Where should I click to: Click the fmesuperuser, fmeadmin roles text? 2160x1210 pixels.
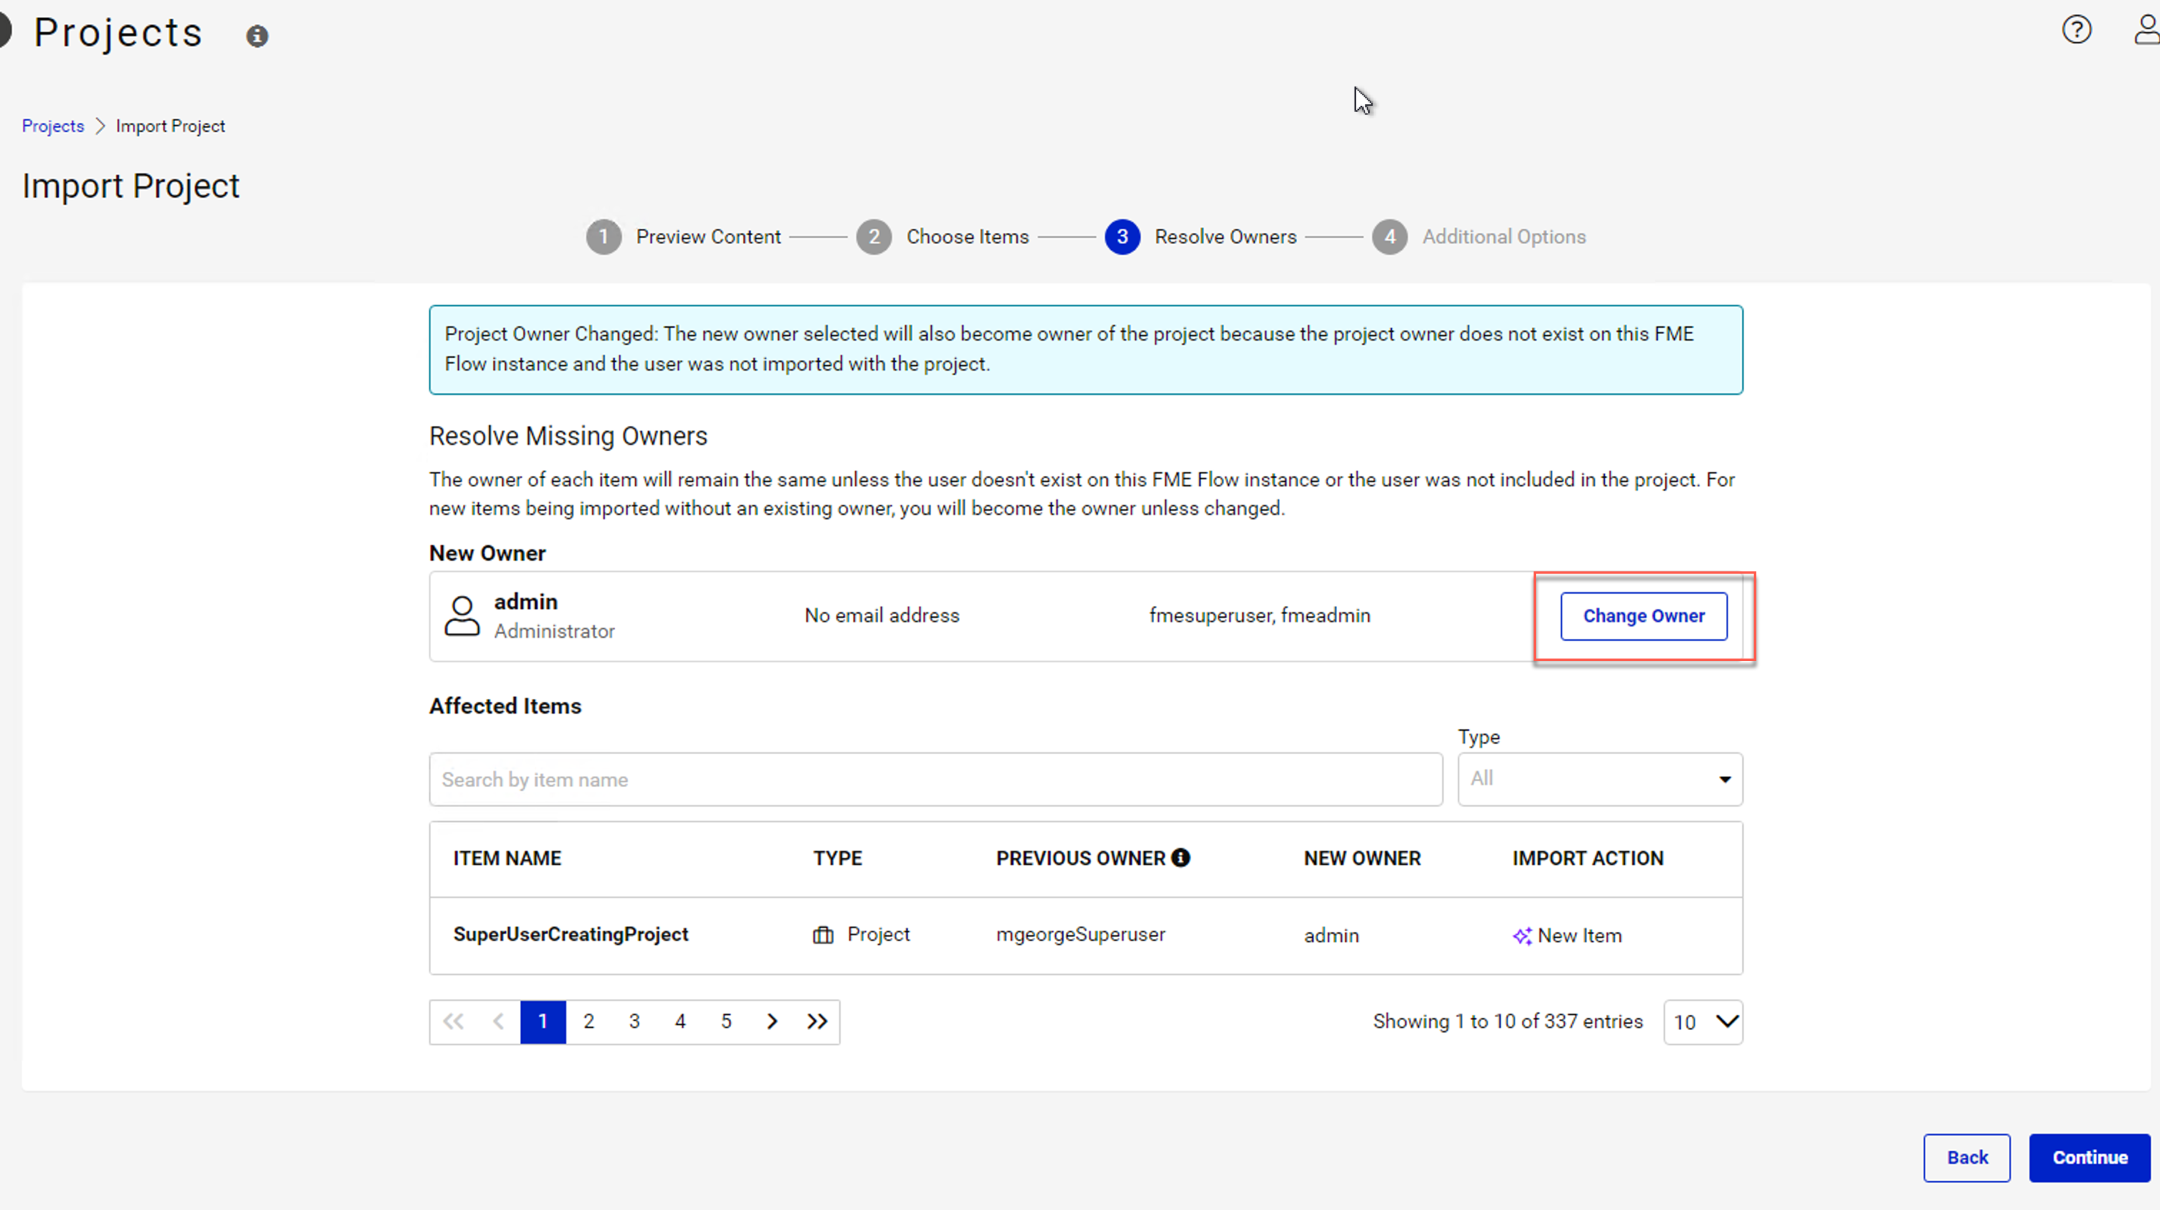[1260, 616]
